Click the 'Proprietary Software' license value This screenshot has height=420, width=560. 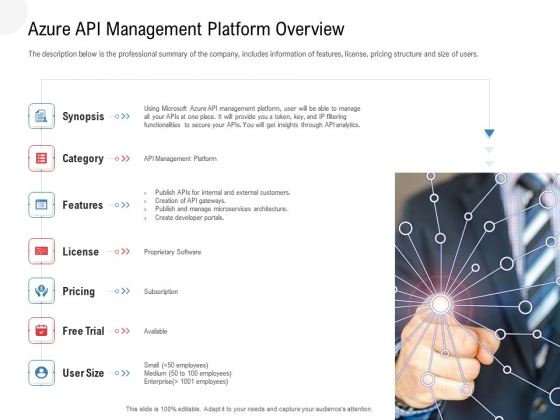172,252
